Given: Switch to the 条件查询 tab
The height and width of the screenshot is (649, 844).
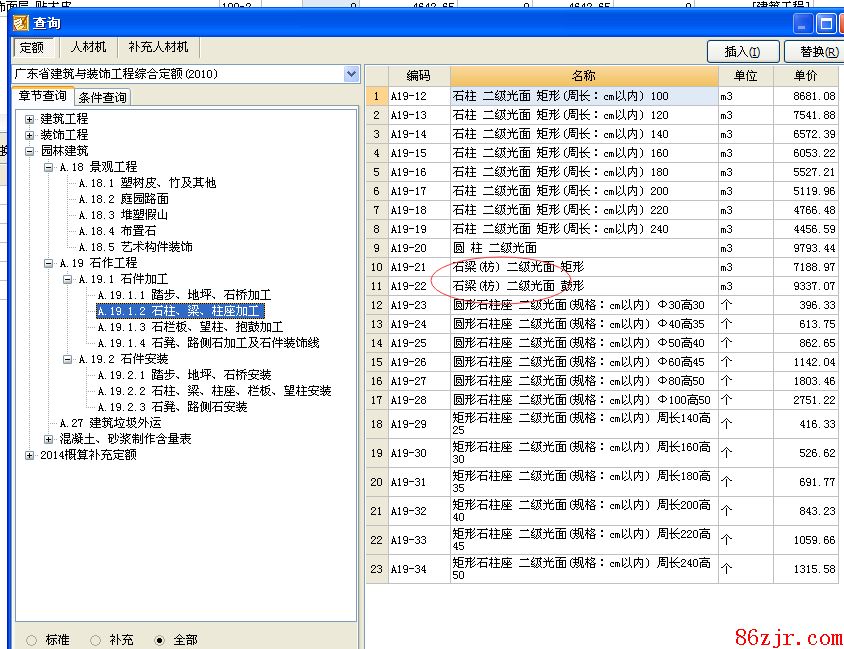Looking at the screenshot, I should (102, 97).
